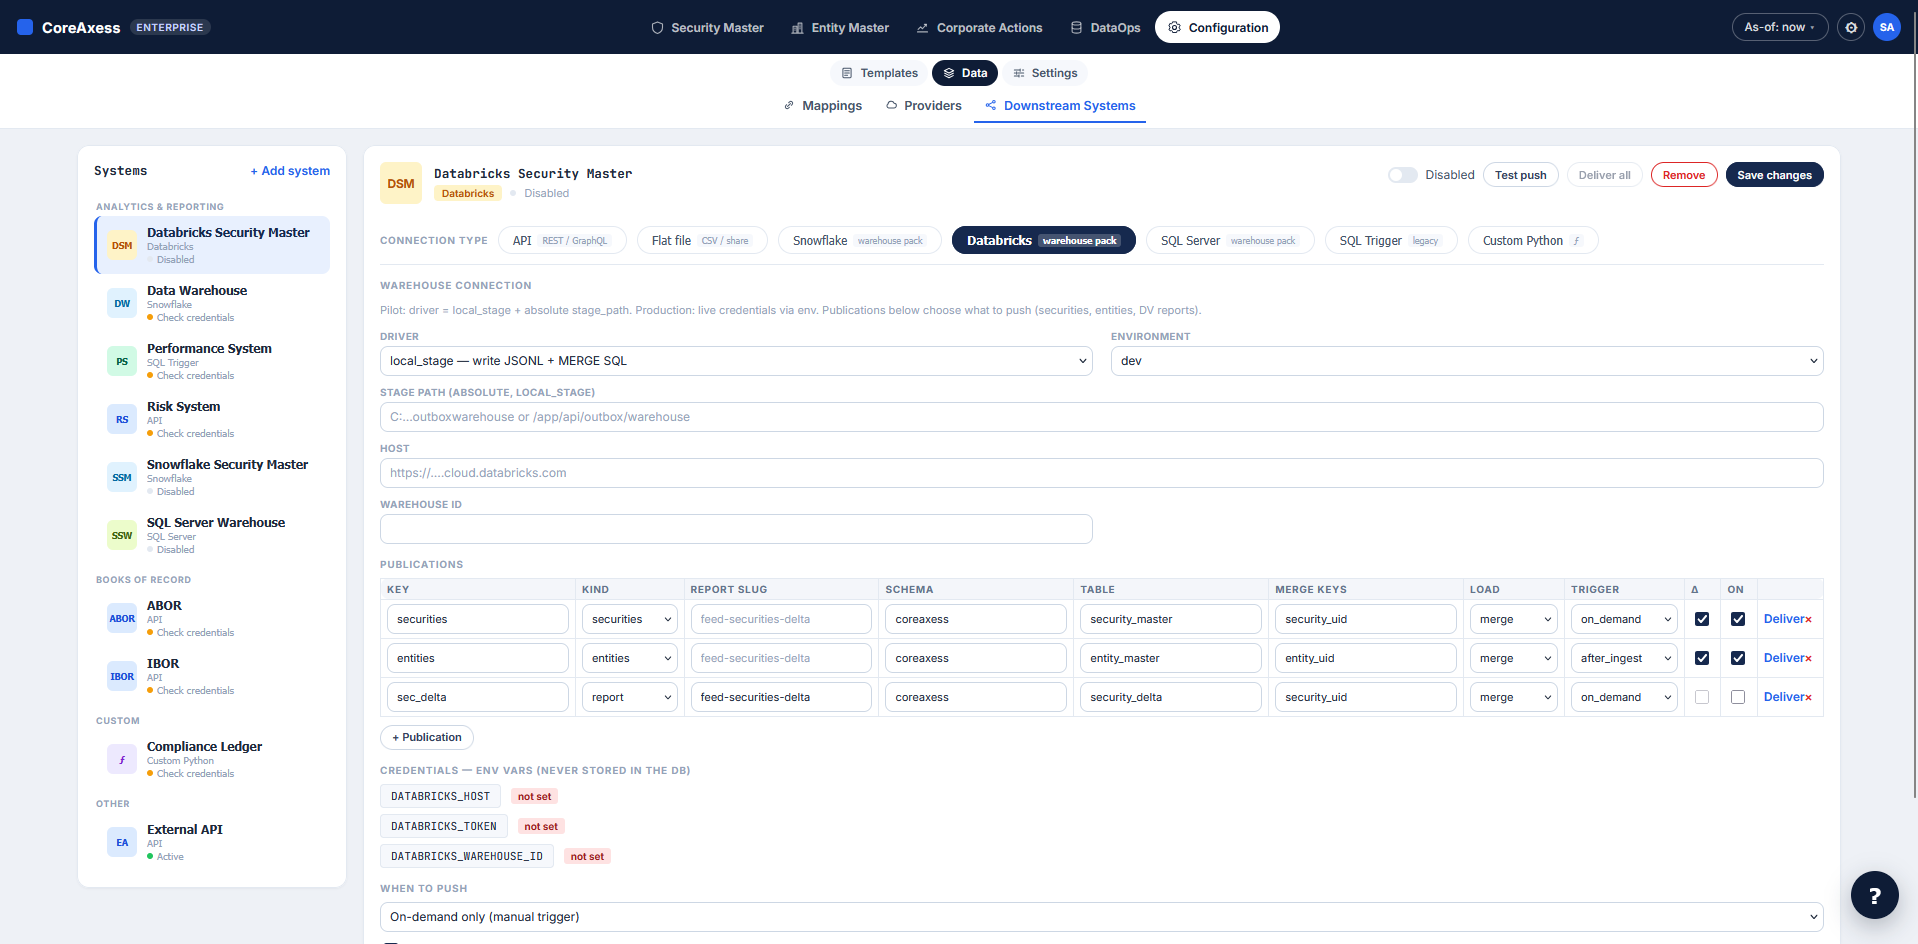Open the Environment dropdown showing dev
1918x944 pixels.
tap(1467, 361)
